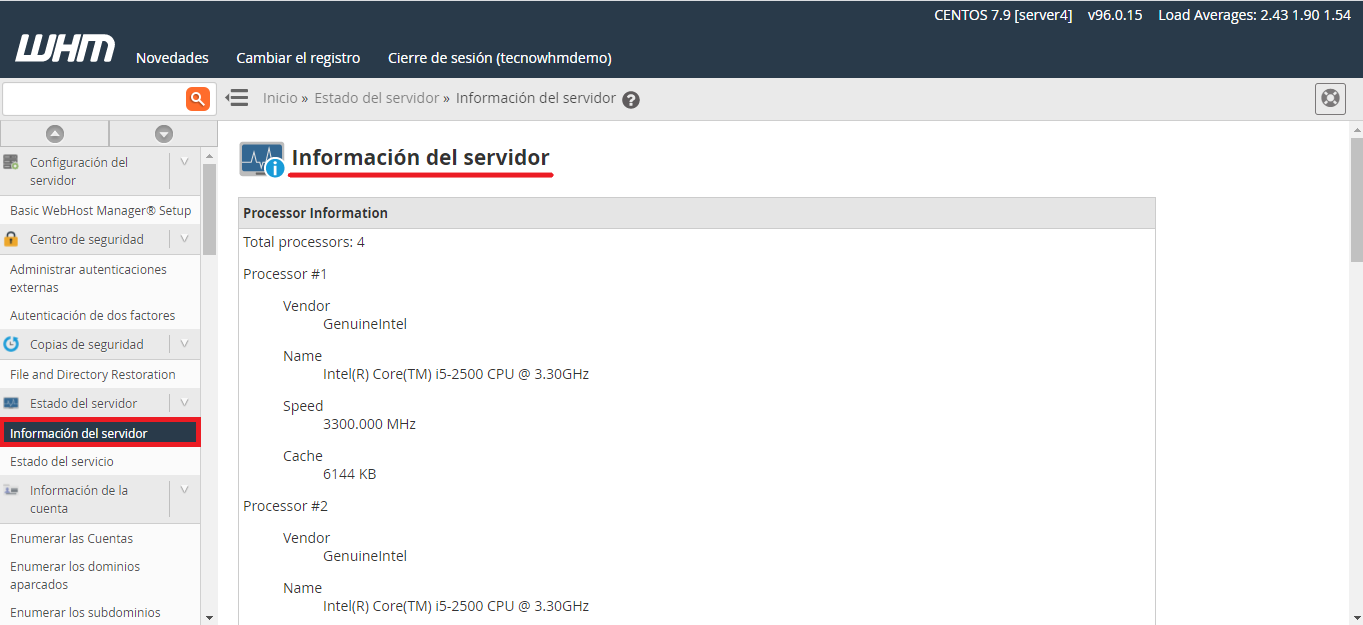Viewport: 1363px width, 625px height.
Task: Open Cambiar el registro in top bar
Action: (x=298, y=58)
